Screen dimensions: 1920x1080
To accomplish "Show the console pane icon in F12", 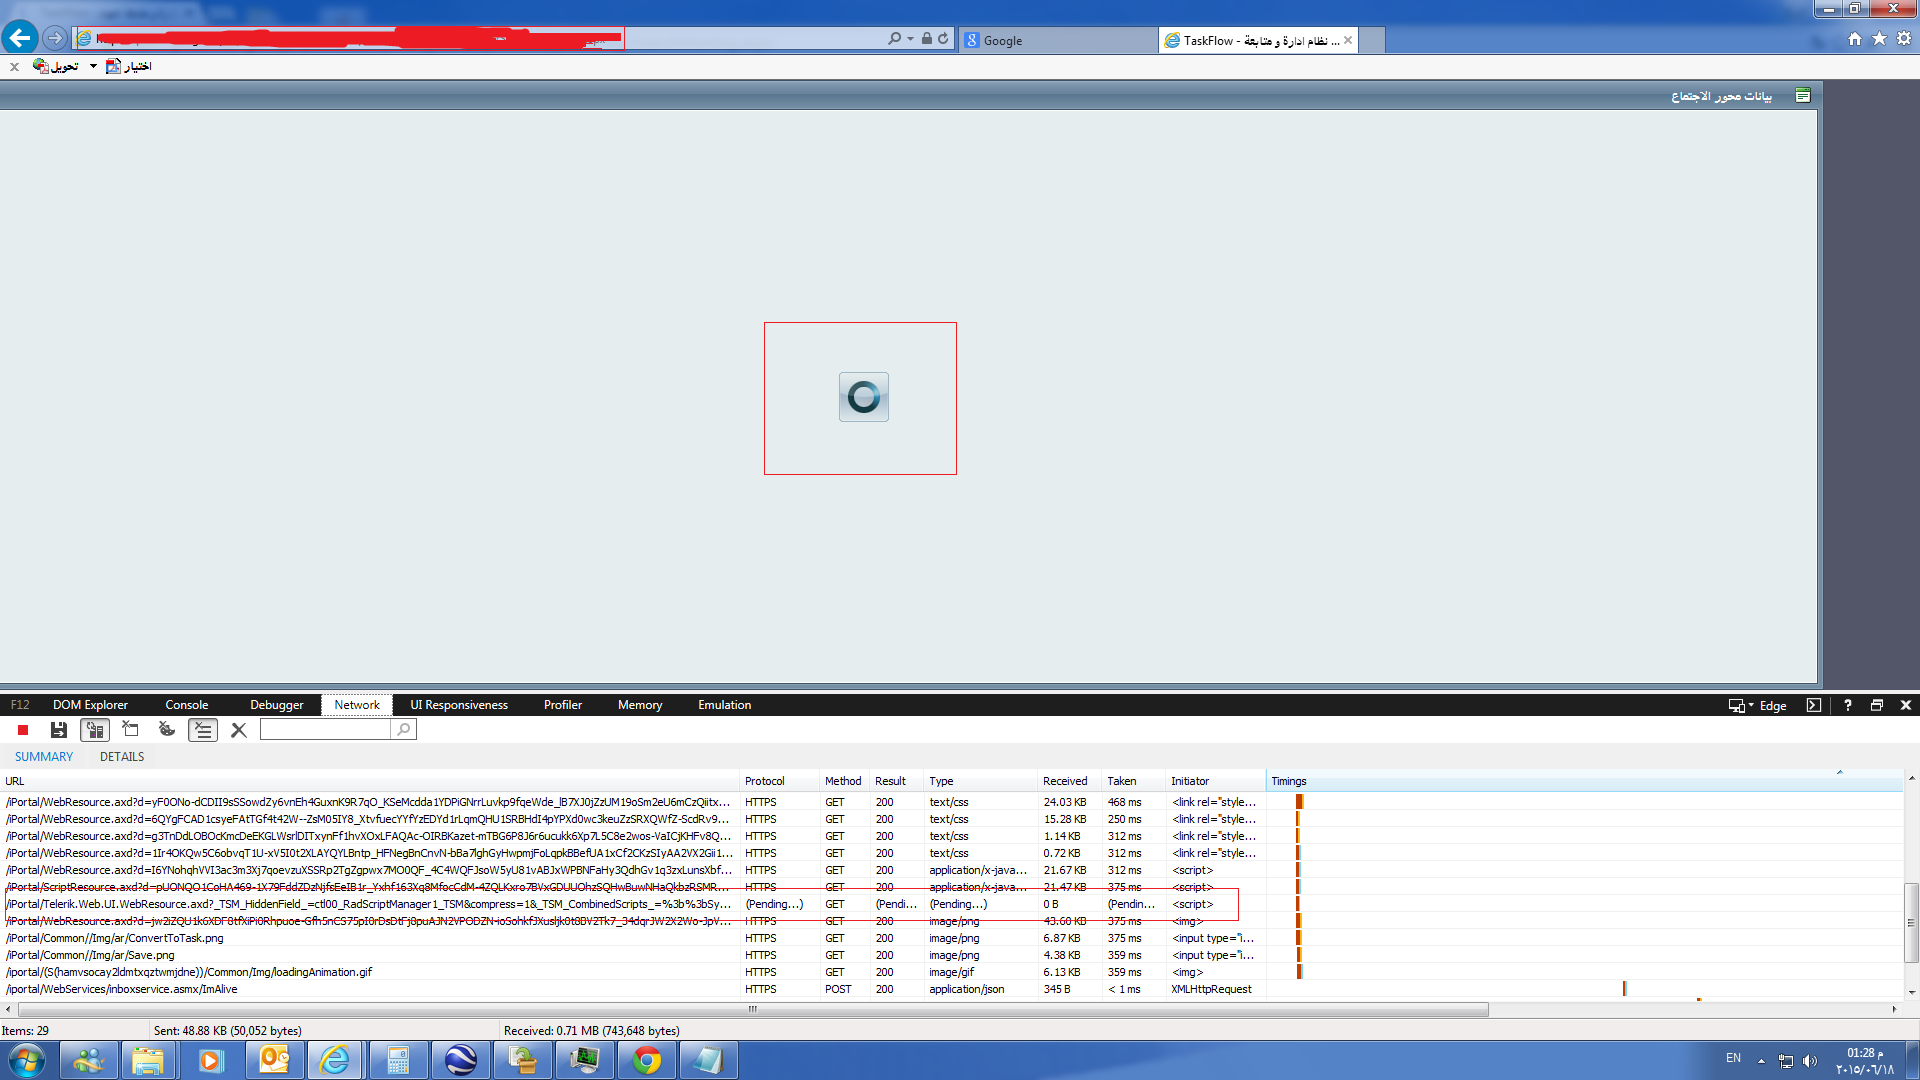I will [x=1814, y=705].
